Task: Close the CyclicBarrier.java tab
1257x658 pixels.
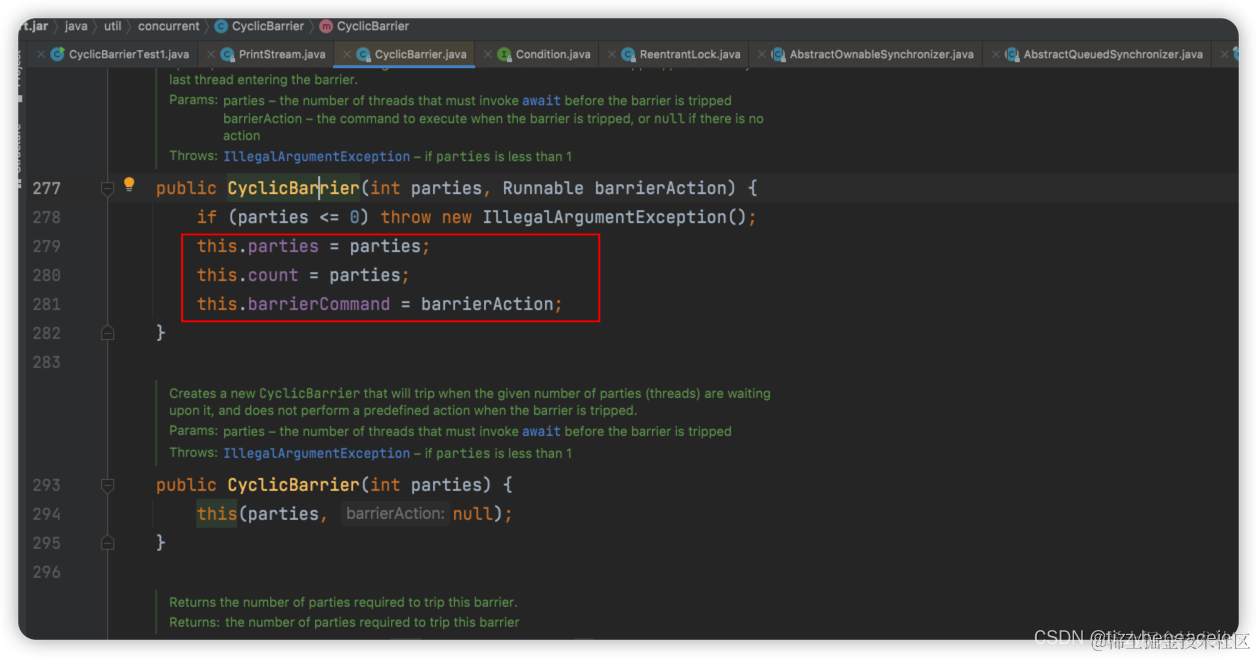Action: (347, 55)
